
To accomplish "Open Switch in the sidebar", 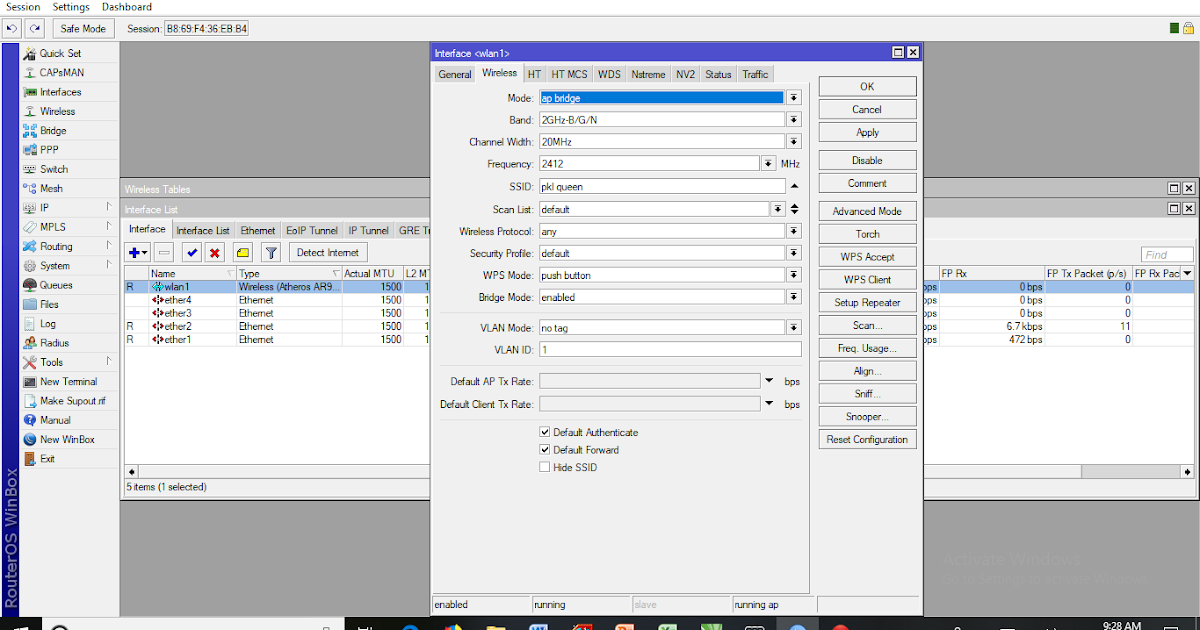I will 54,169.
